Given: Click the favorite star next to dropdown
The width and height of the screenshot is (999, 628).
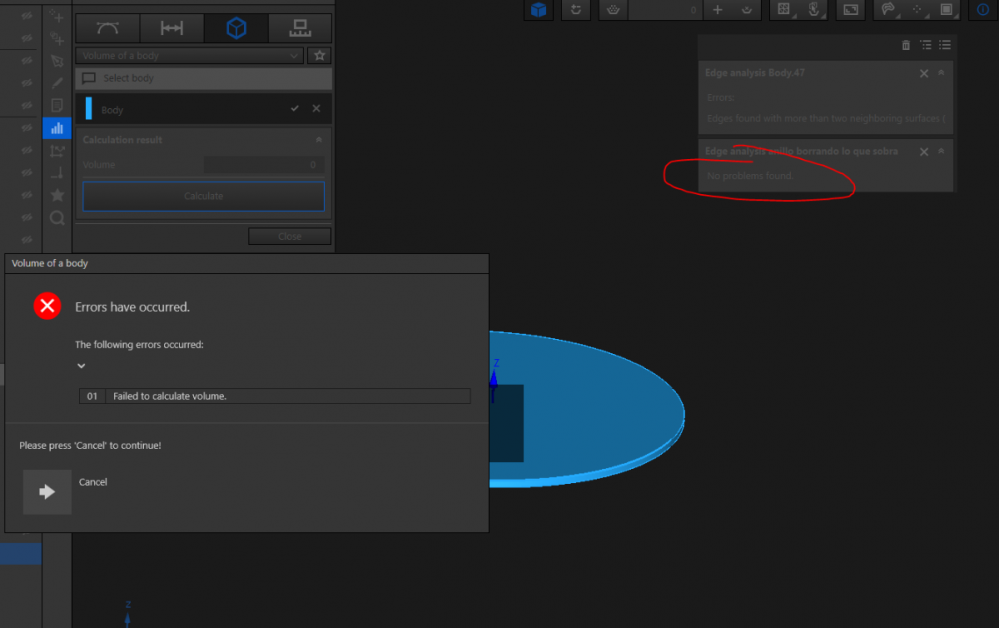Looking at the screenshot, I should (x=319, y=56).
